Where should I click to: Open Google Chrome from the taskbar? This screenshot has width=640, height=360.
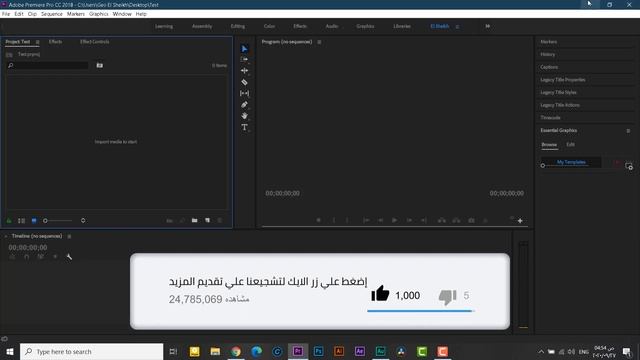coord(236,351)
